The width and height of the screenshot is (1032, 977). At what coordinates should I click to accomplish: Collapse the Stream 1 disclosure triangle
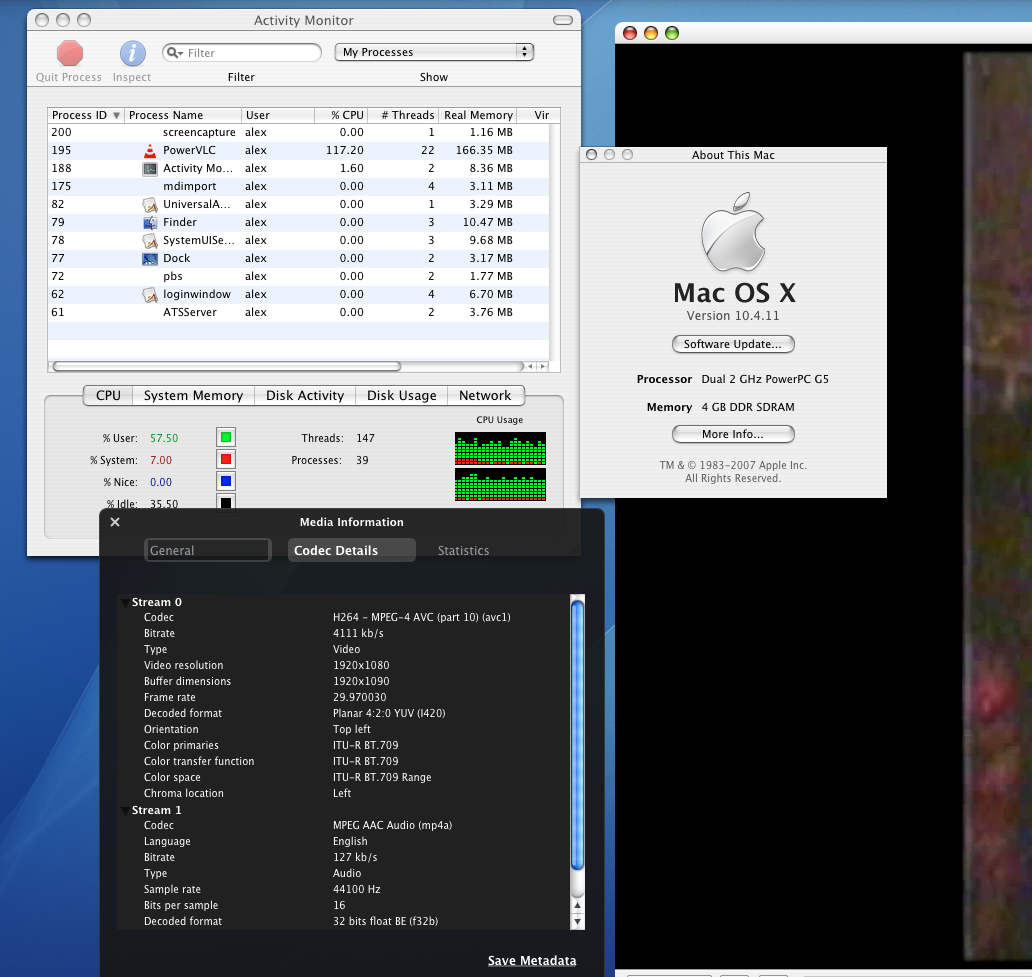[x=124, y=810]
